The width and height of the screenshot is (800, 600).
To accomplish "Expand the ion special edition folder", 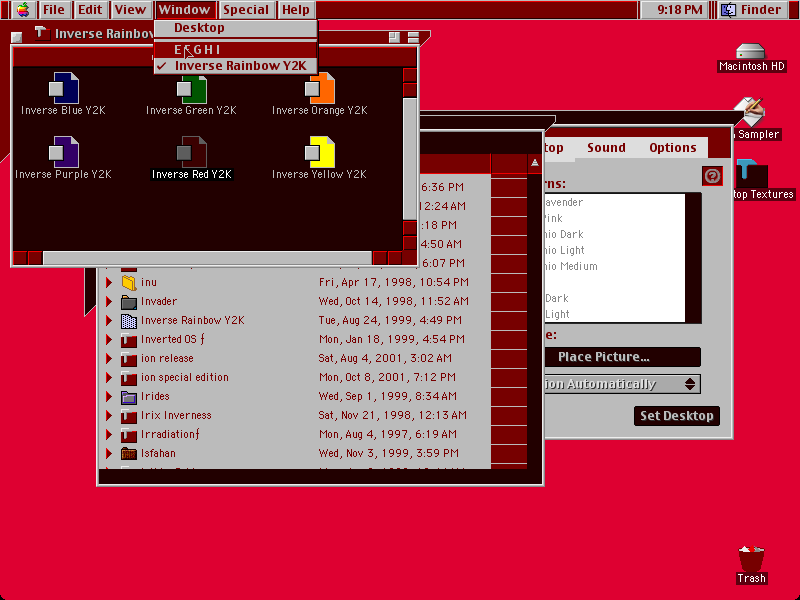I will [x=109, y=378].
